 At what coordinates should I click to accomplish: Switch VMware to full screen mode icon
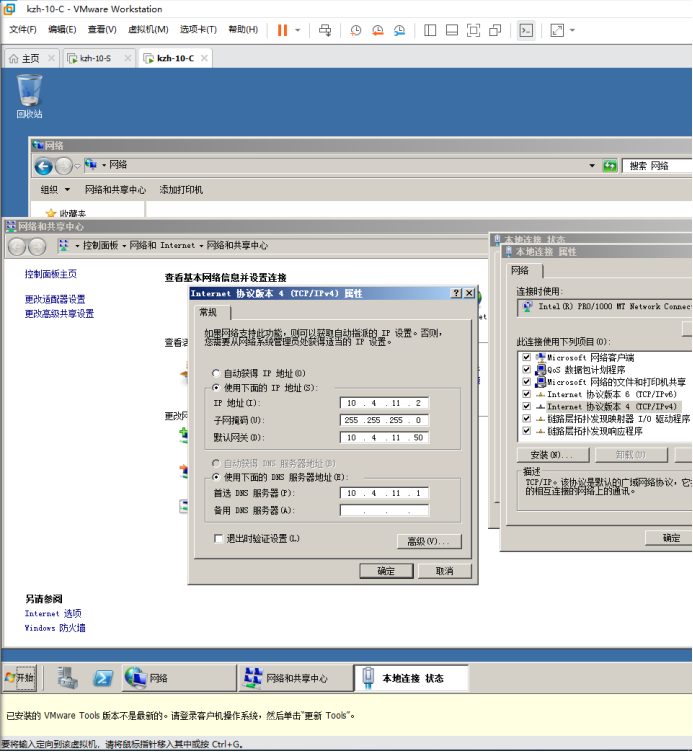click(x=473, y=30)
